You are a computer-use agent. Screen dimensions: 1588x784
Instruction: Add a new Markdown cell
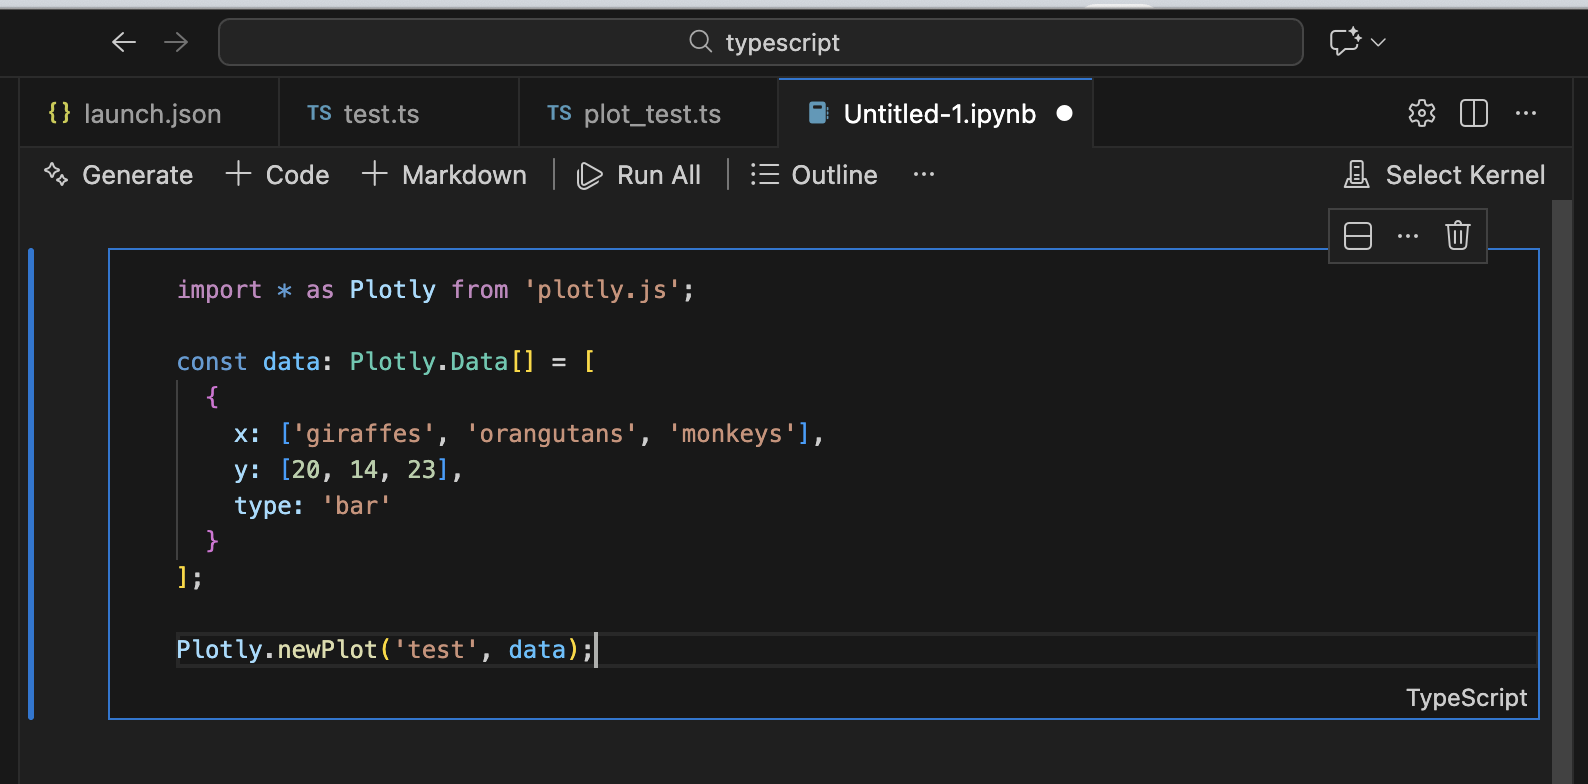pyautogui.click(x=444, y=175)
